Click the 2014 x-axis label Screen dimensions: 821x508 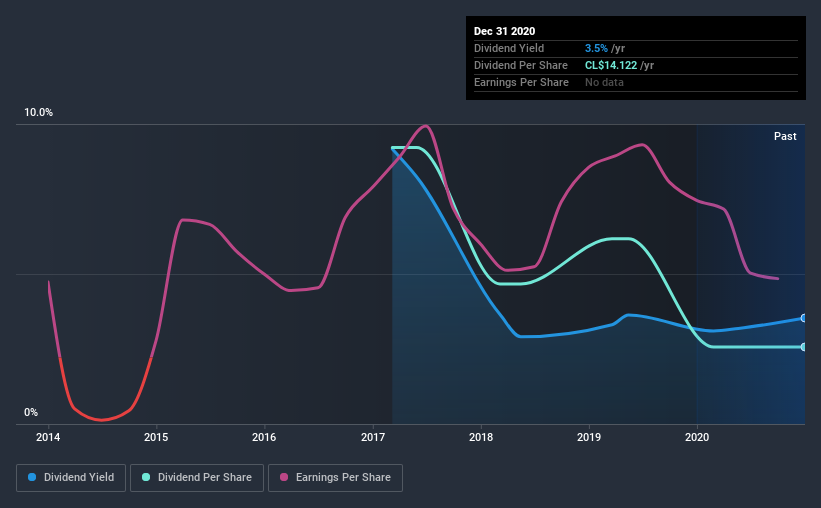pos(48,437)
